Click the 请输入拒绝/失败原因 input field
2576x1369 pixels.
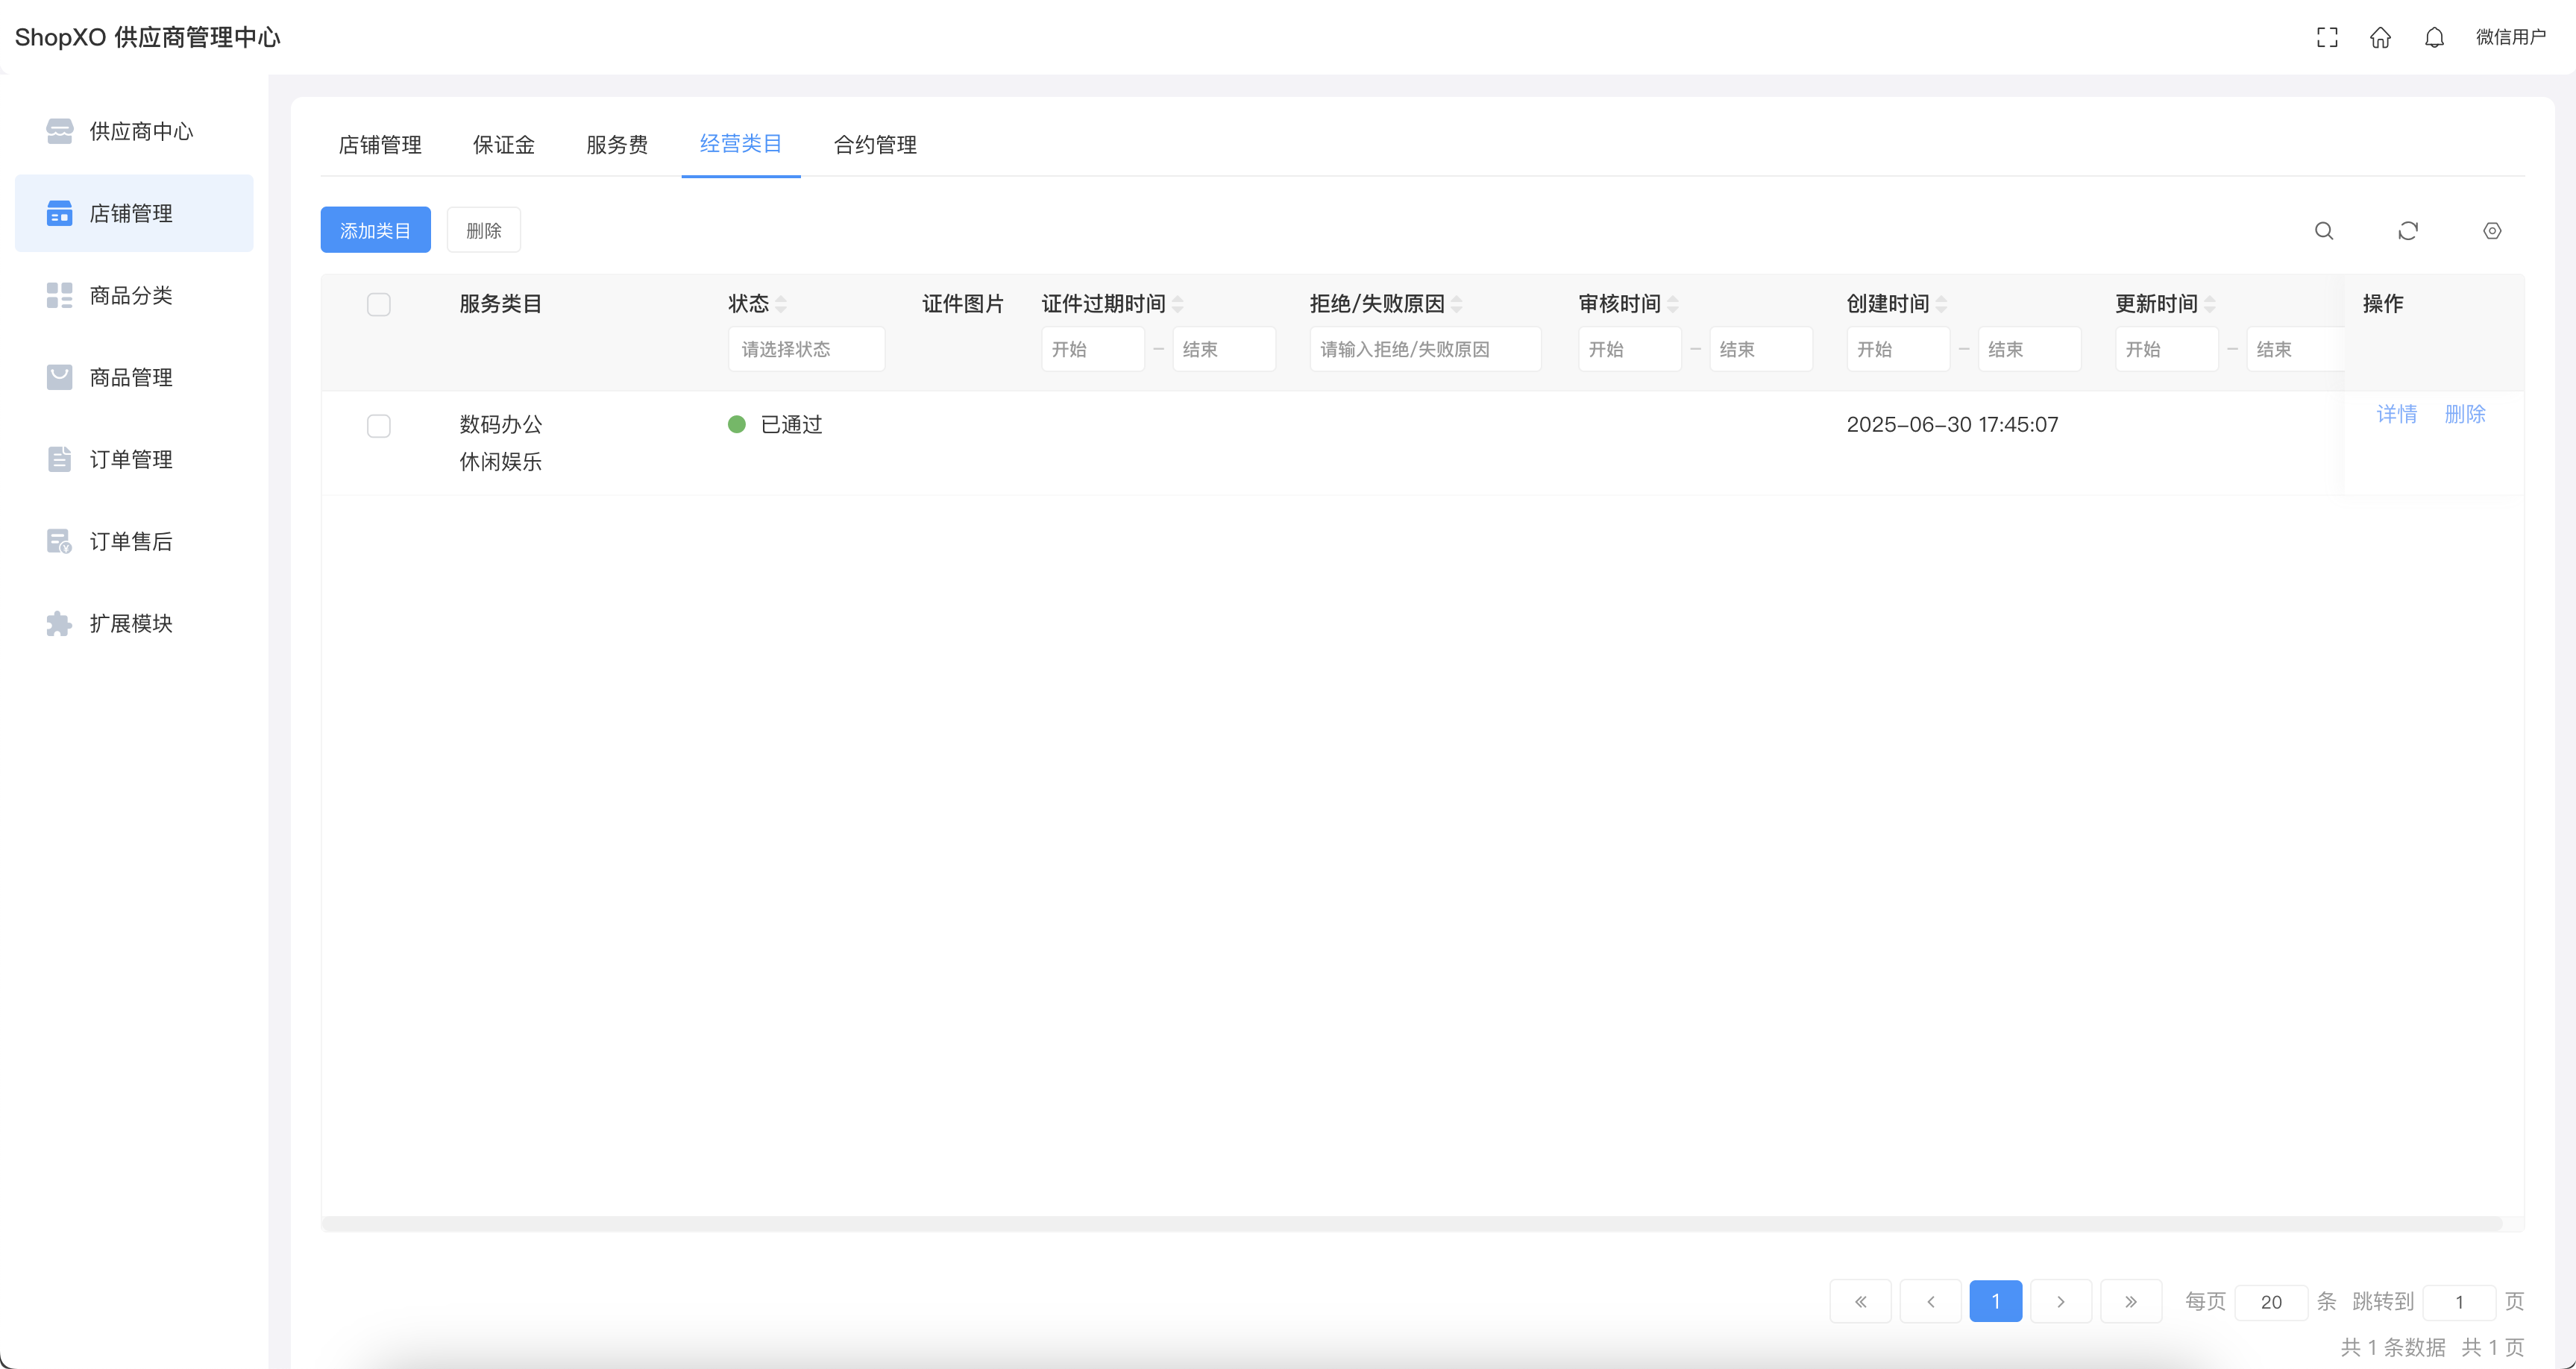(x=1425, y=349)
